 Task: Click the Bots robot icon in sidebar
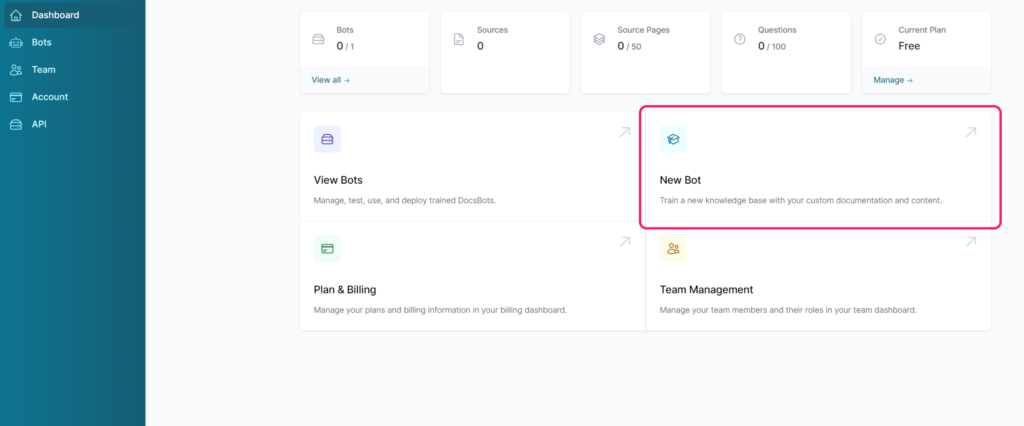click(16, 42)
